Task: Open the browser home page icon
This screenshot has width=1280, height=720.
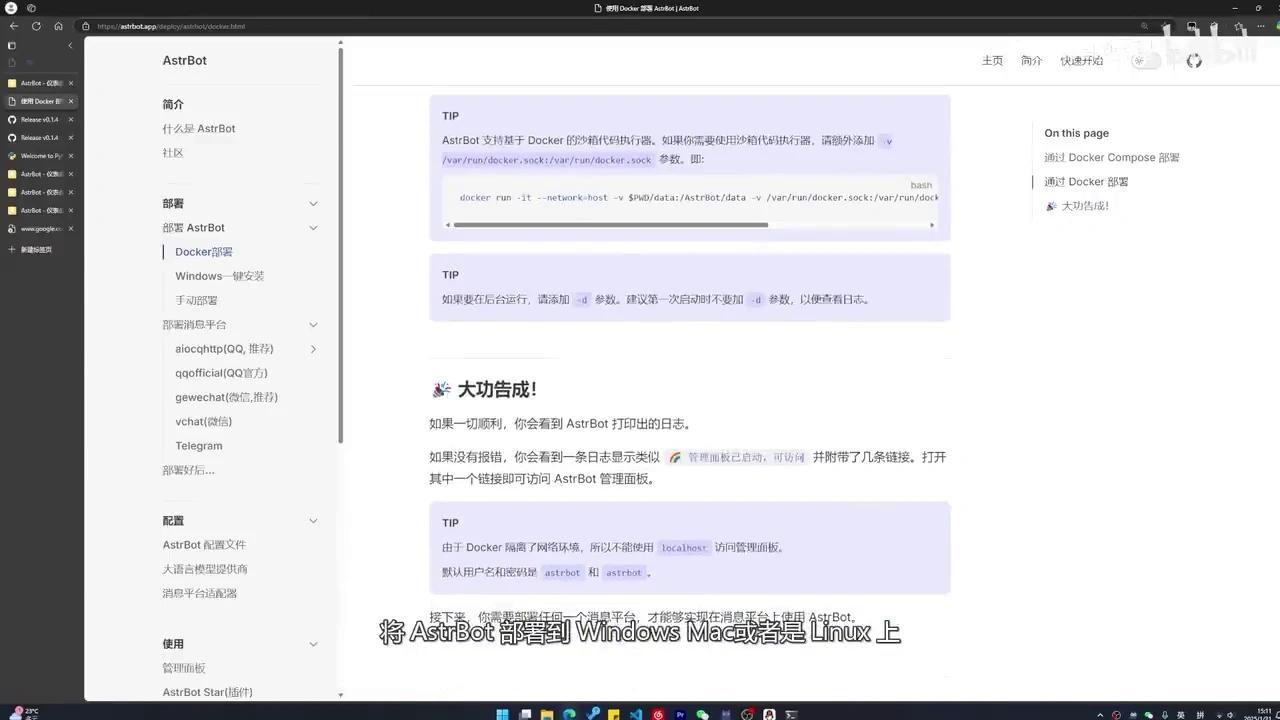Action: coord(58,26)
